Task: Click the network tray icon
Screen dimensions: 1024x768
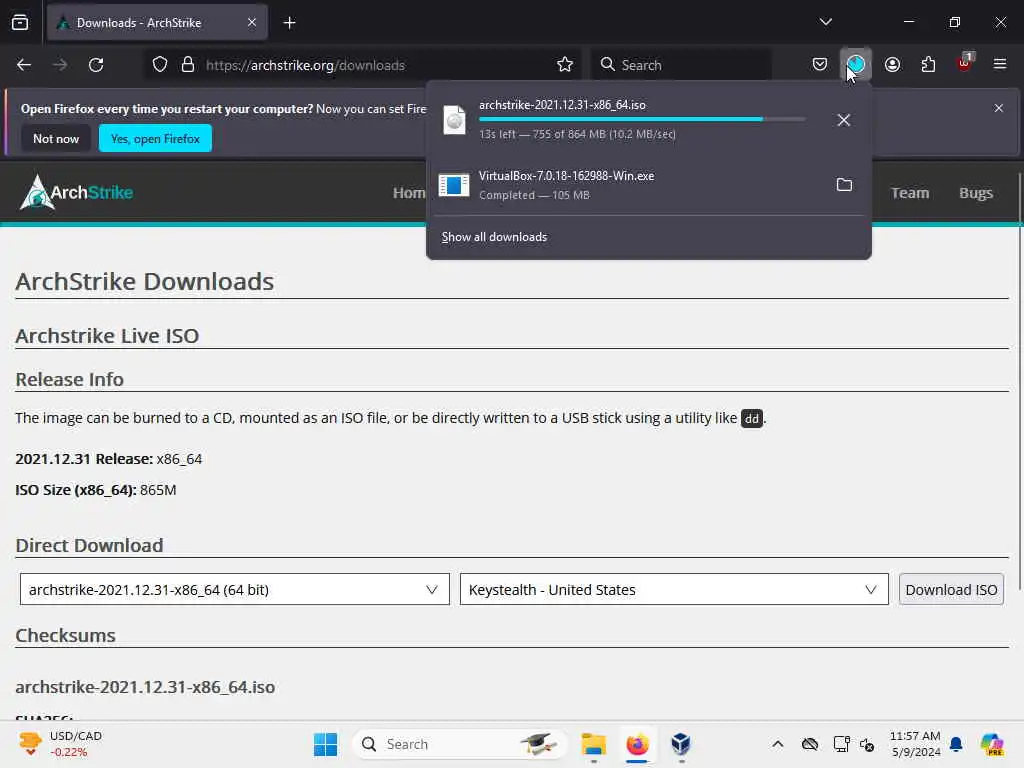Action: (841, 744)
